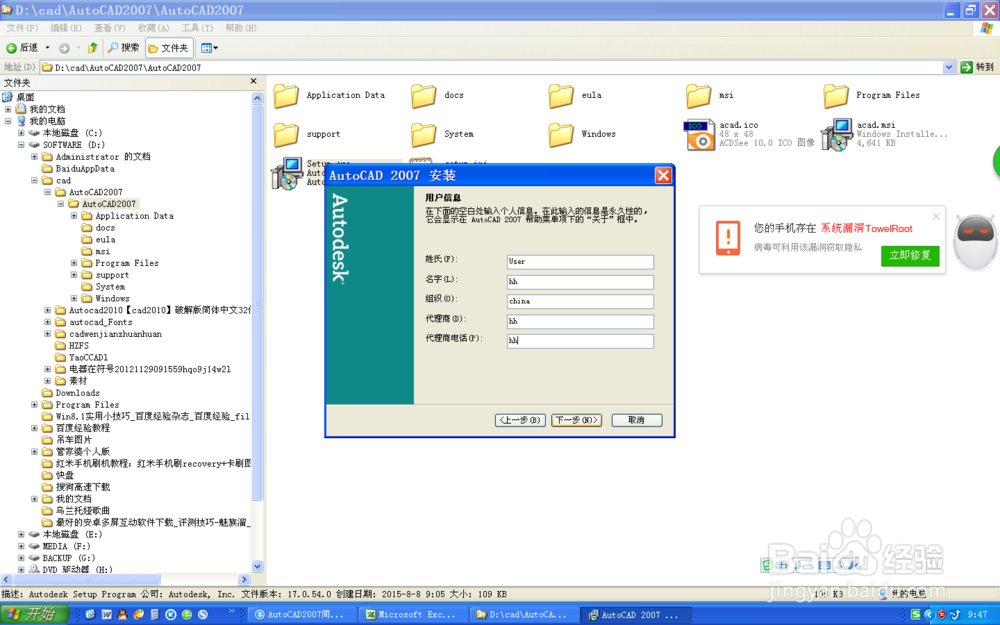Select Desktop (桌面) in folder tree
1000x625 pixels.
[25, 97]
